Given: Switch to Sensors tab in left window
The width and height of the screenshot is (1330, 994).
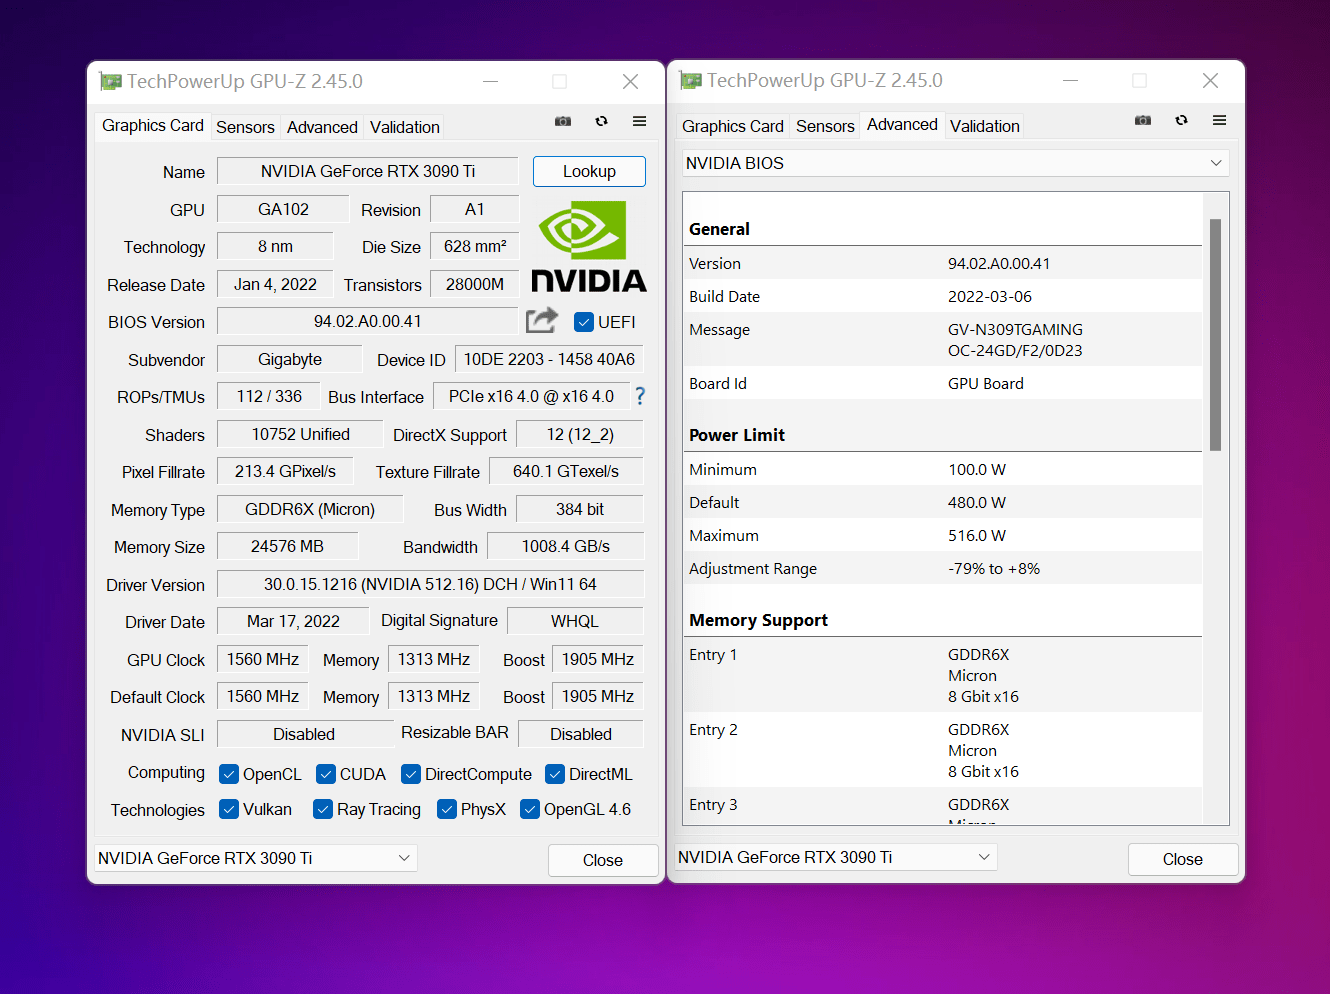Looking at the screenshot, I should click(x=245, y=127).
